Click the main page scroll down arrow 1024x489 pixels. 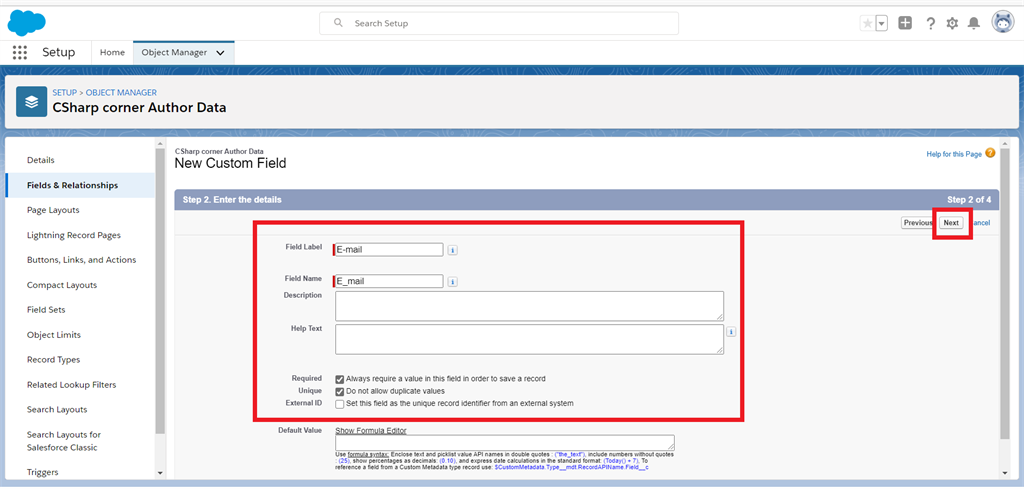tap(1005, 473)
